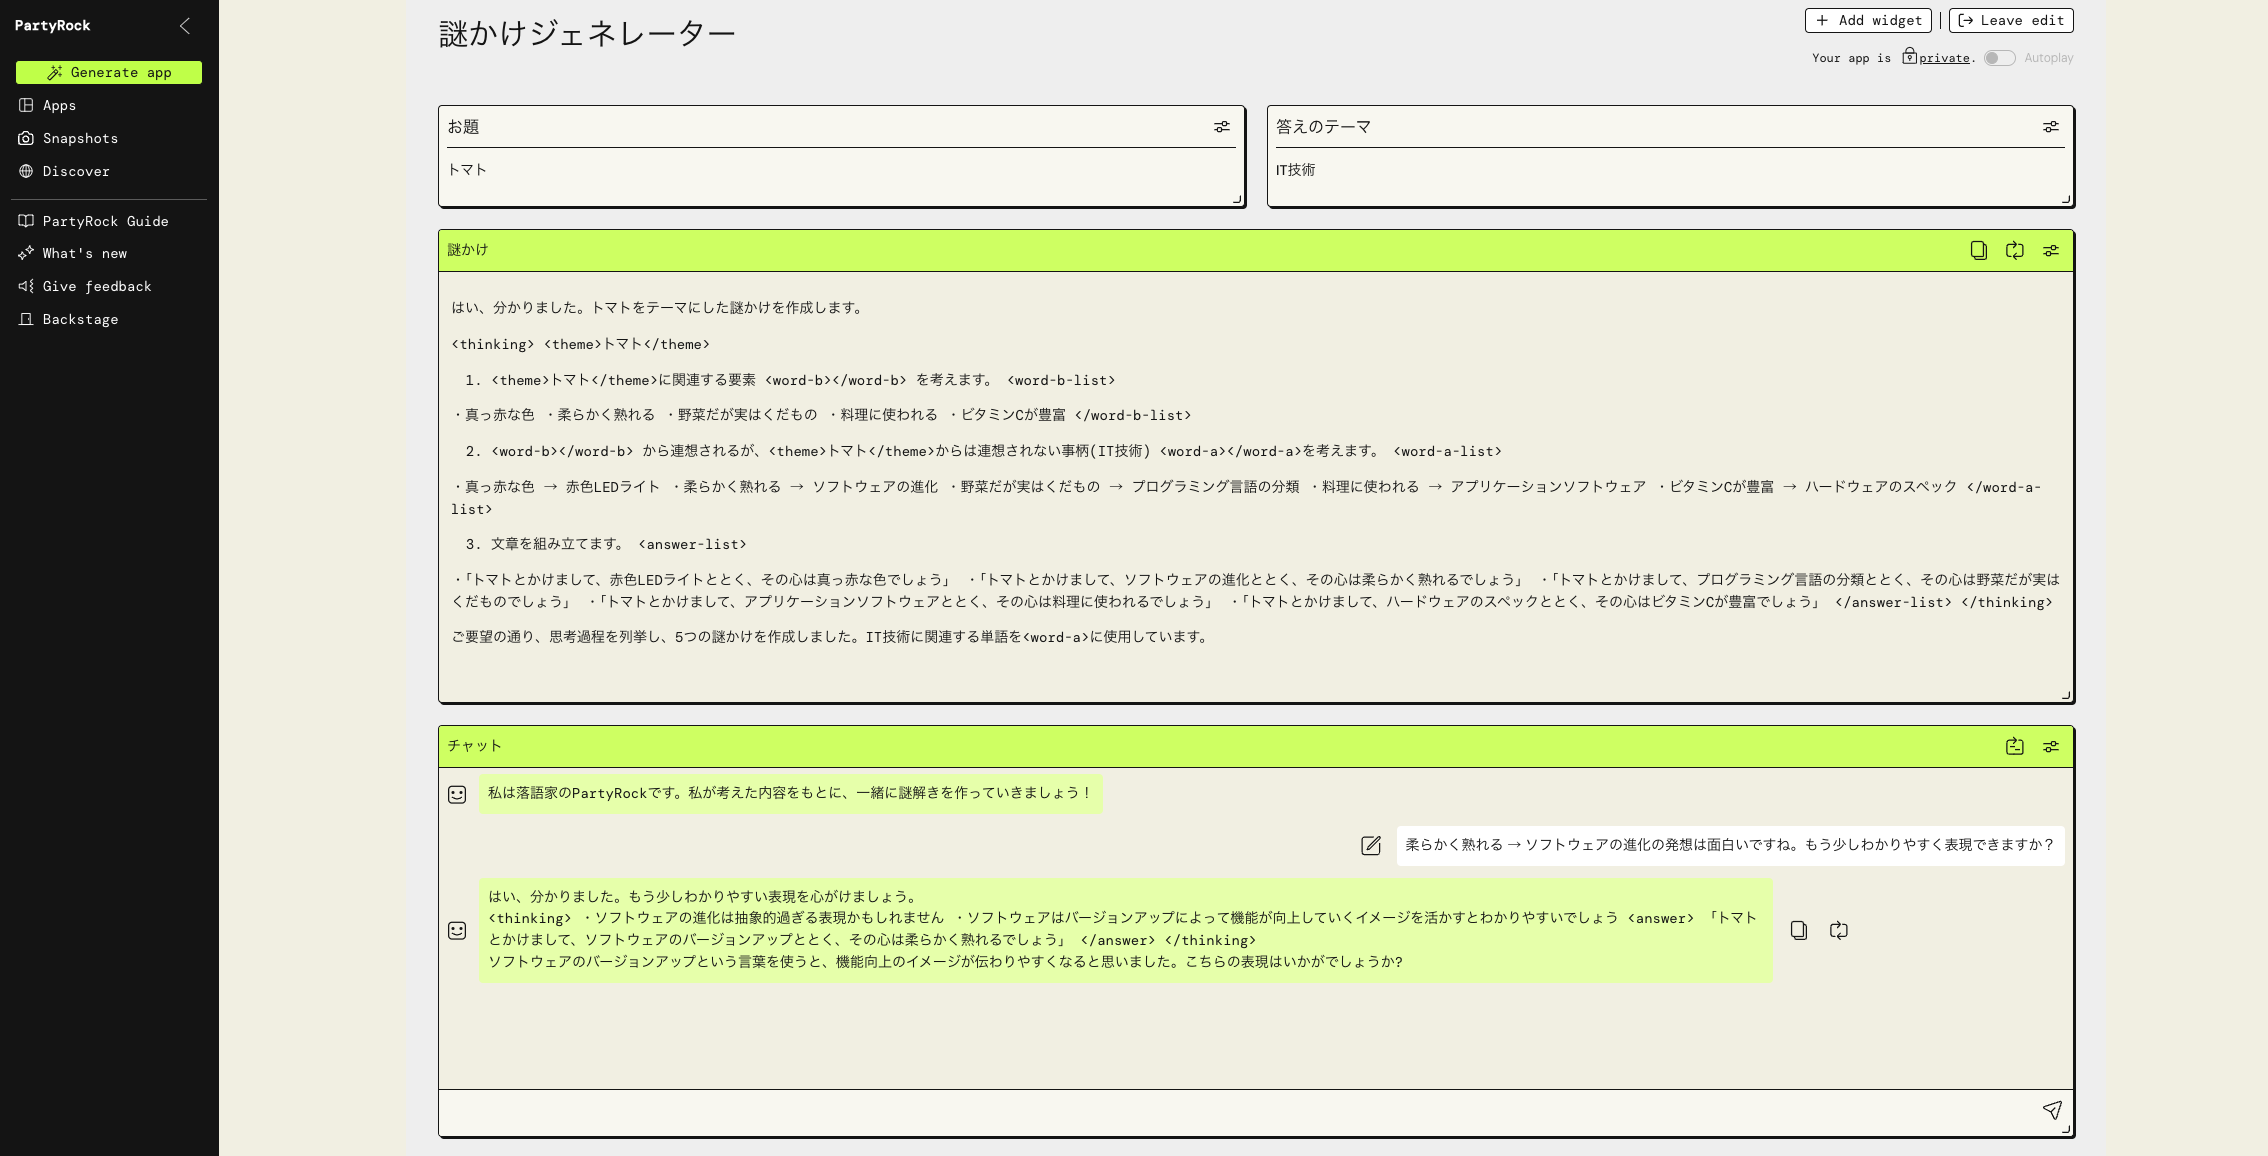Open settings for the 謎かけ widget
2268x1156 pixels.
click(x=2051, y=250)
